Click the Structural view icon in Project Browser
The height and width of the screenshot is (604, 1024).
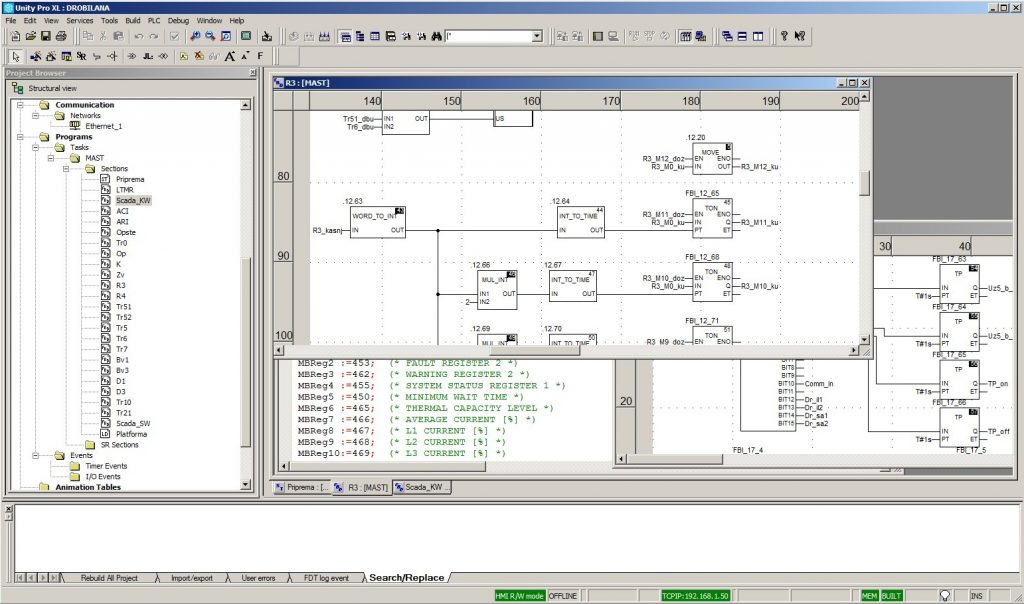[x=18, y=89]
